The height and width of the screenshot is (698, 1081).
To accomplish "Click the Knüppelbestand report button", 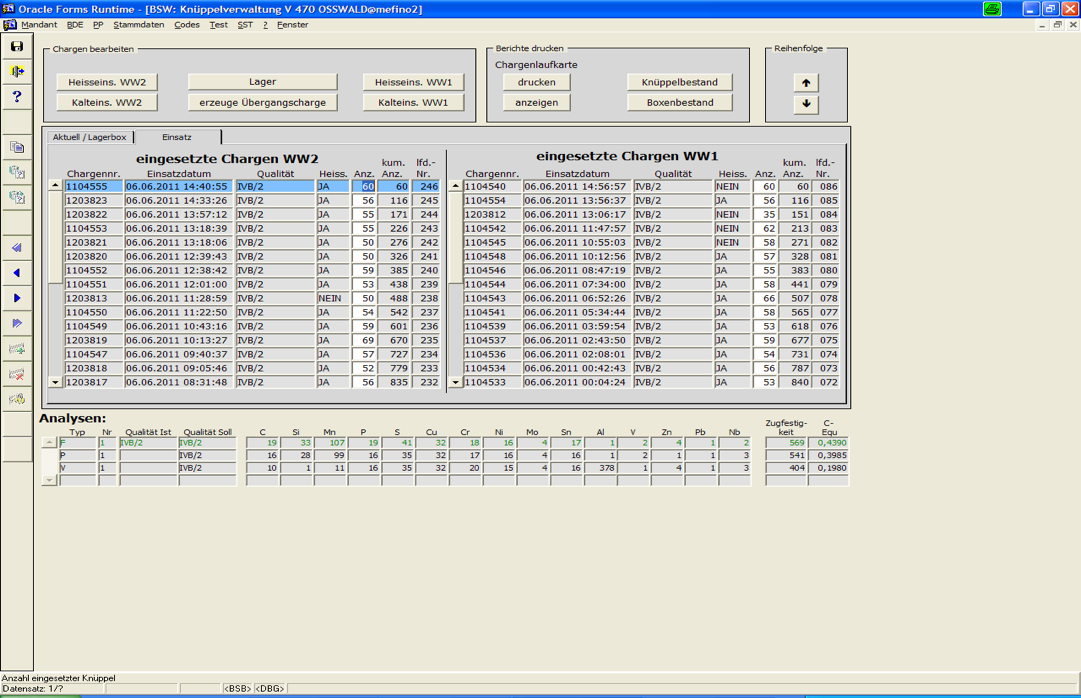I will point(680,82).
